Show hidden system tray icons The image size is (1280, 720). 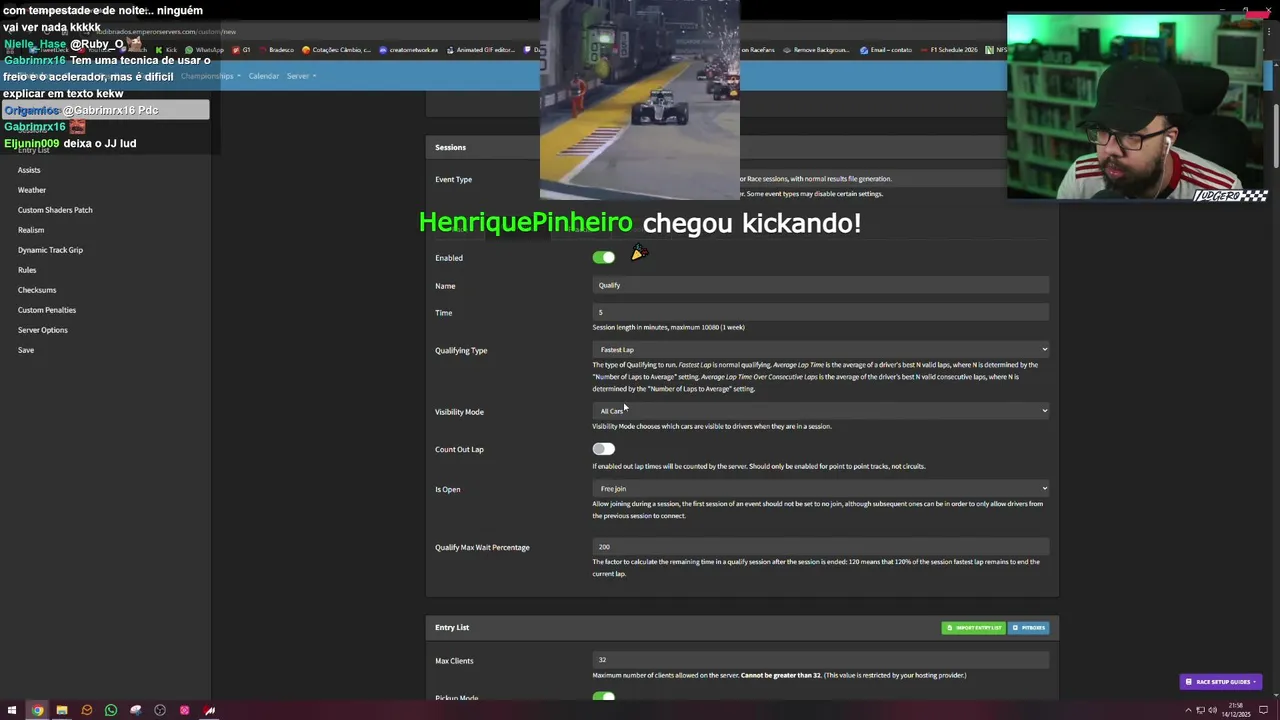tap(1189, 710)
